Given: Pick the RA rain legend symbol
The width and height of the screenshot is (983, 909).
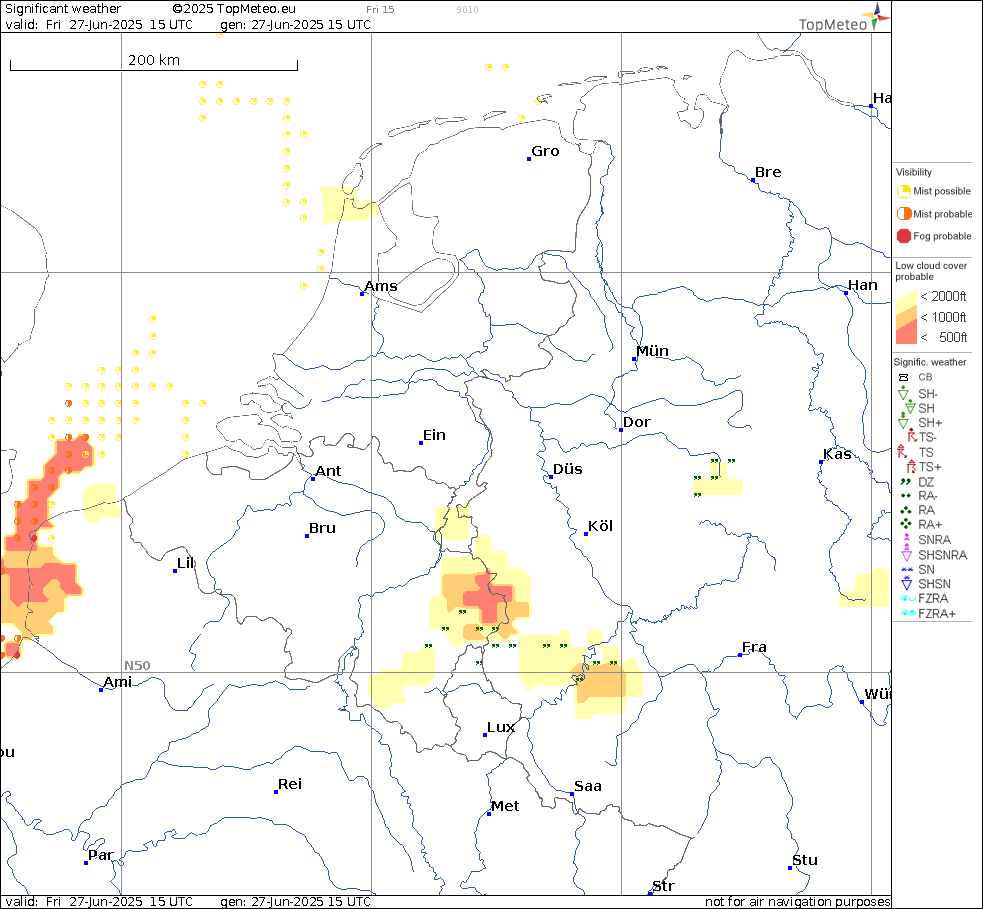Looking at the screenshot, I should point(905,510).
